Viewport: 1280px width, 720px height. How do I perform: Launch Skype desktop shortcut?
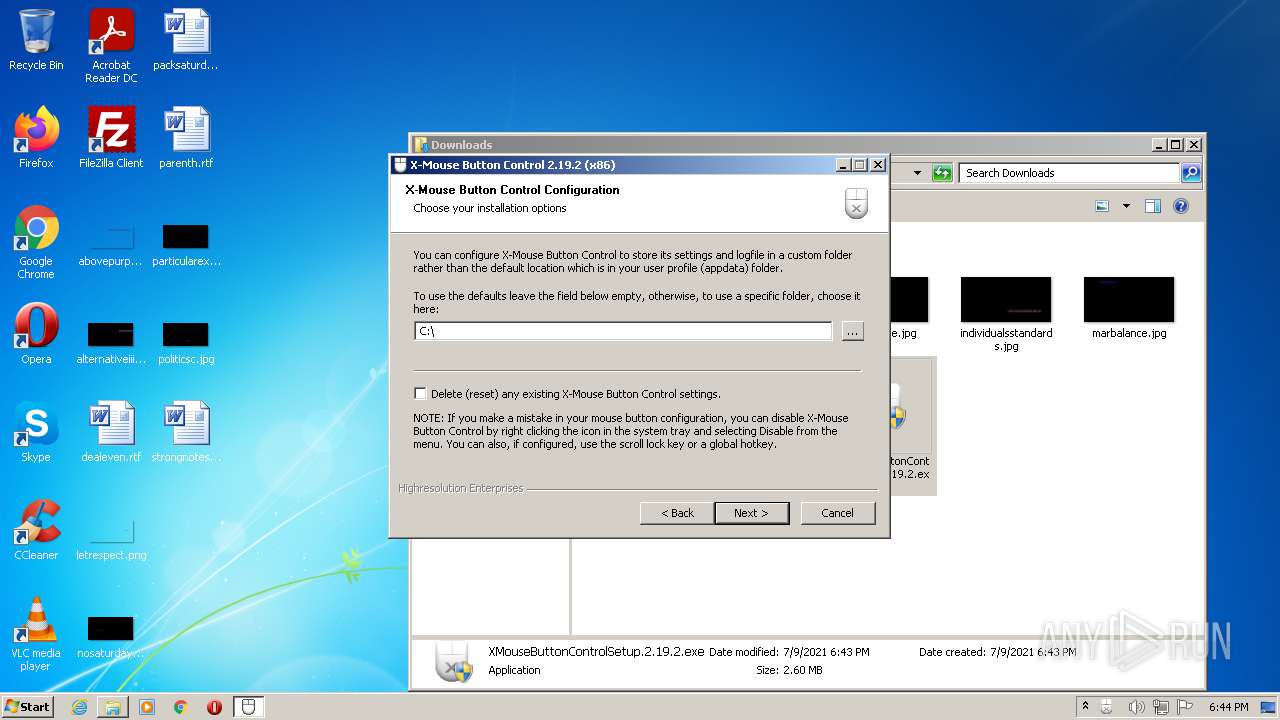click(x=36, y=432)
